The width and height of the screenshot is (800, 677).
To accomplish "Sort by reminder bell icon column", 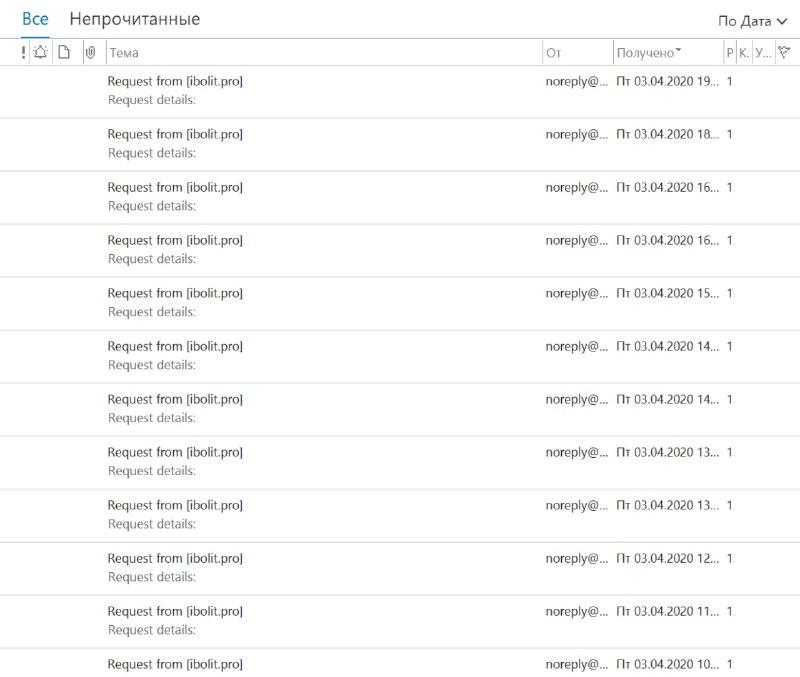I will click(x=40, y=52).
